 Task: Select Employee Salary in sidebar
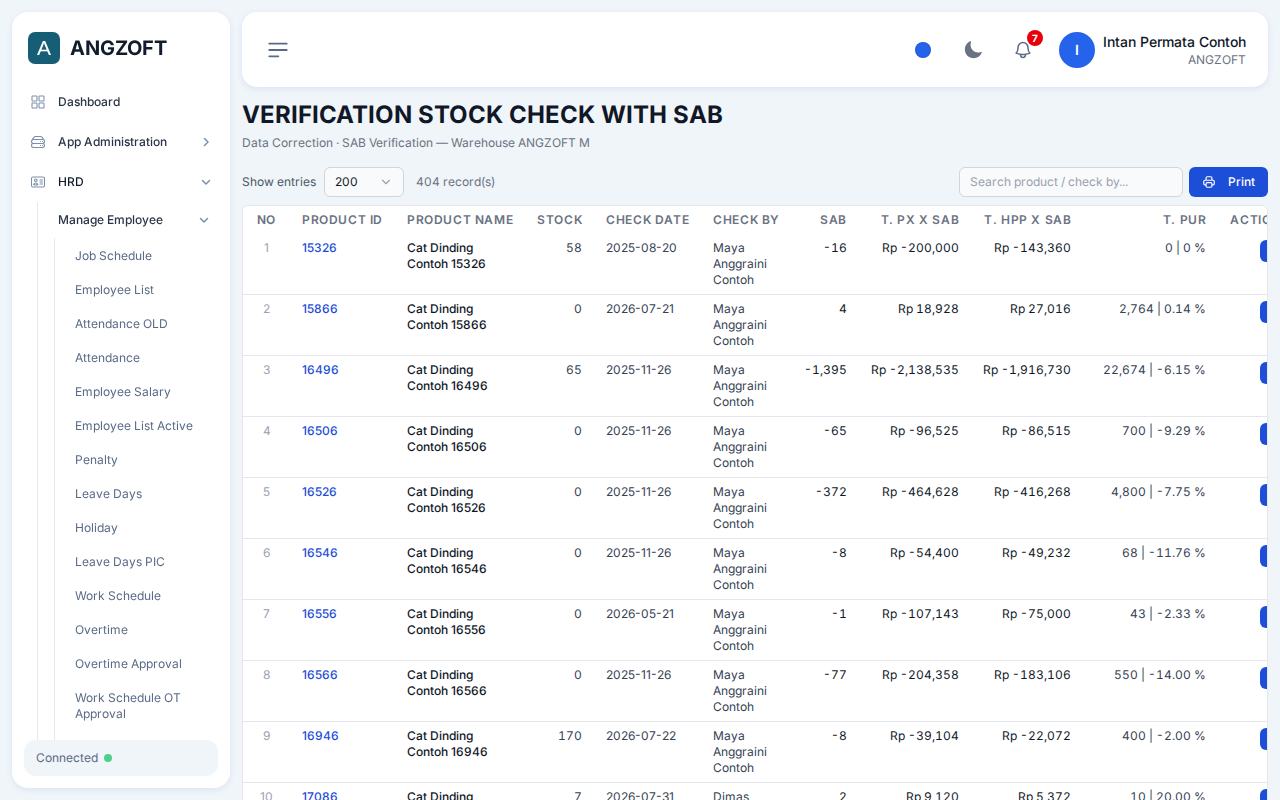click(122, 392)
